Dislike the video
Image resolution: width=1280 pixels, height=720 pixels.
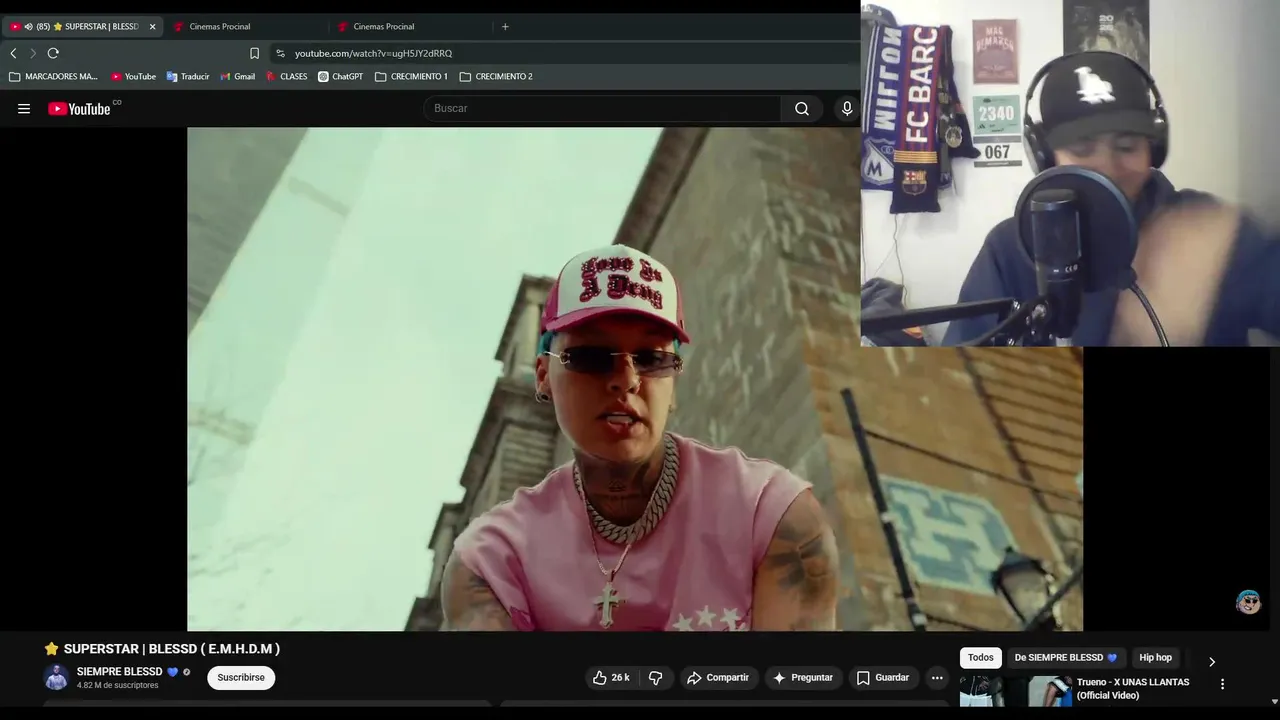(x=656, y=678)
